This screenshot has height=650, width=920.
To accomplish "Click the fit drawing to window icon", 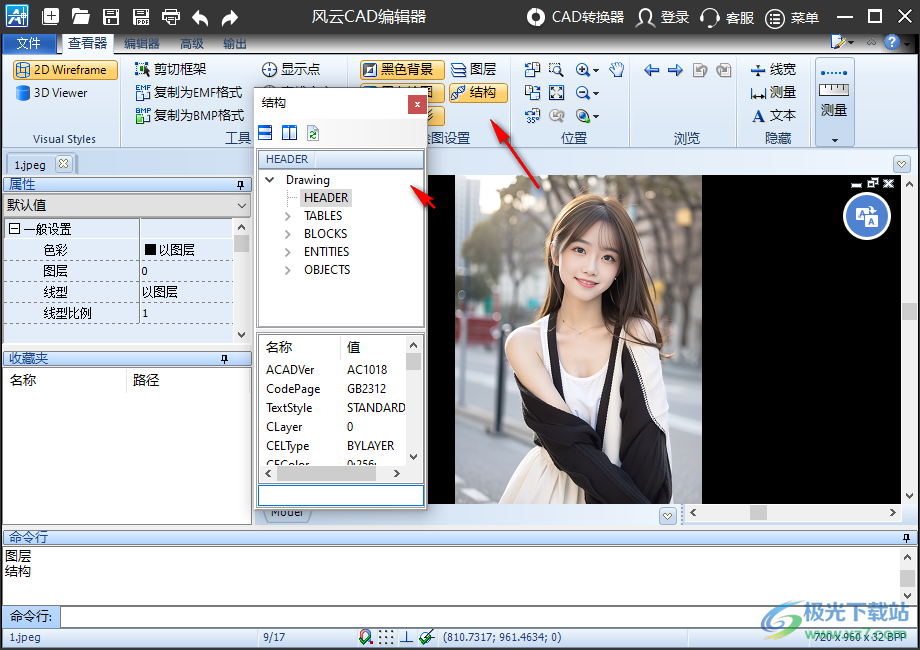I will pos(556,93).
